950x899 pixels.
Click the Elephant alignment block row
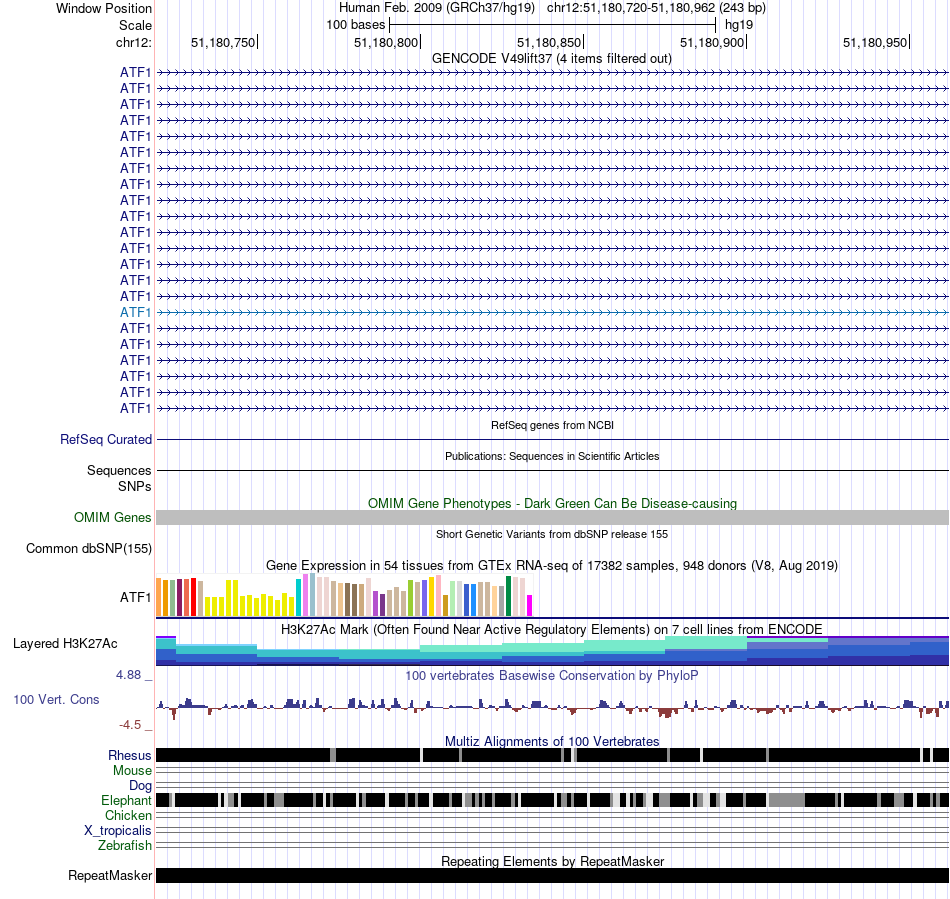click(x=552, y=800)
